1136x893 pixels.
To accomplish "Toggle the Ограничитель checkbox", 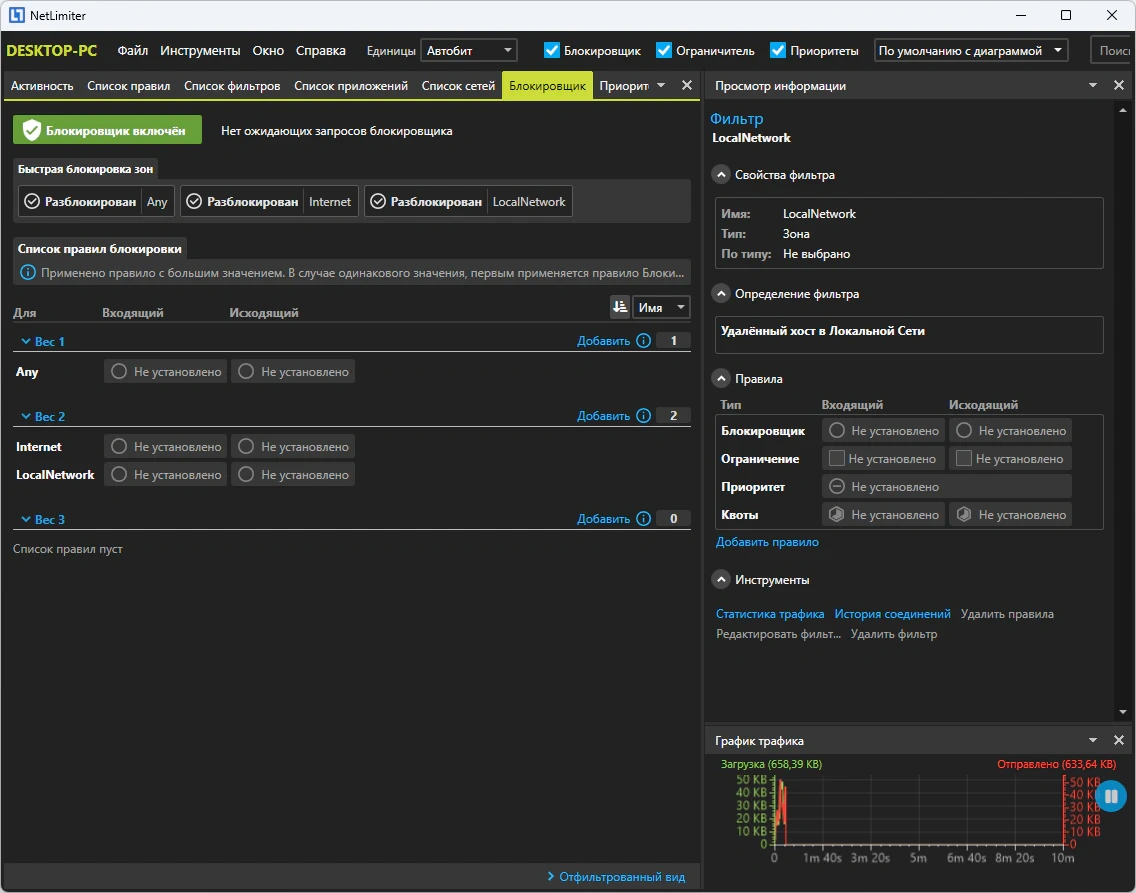I will 664,50.
